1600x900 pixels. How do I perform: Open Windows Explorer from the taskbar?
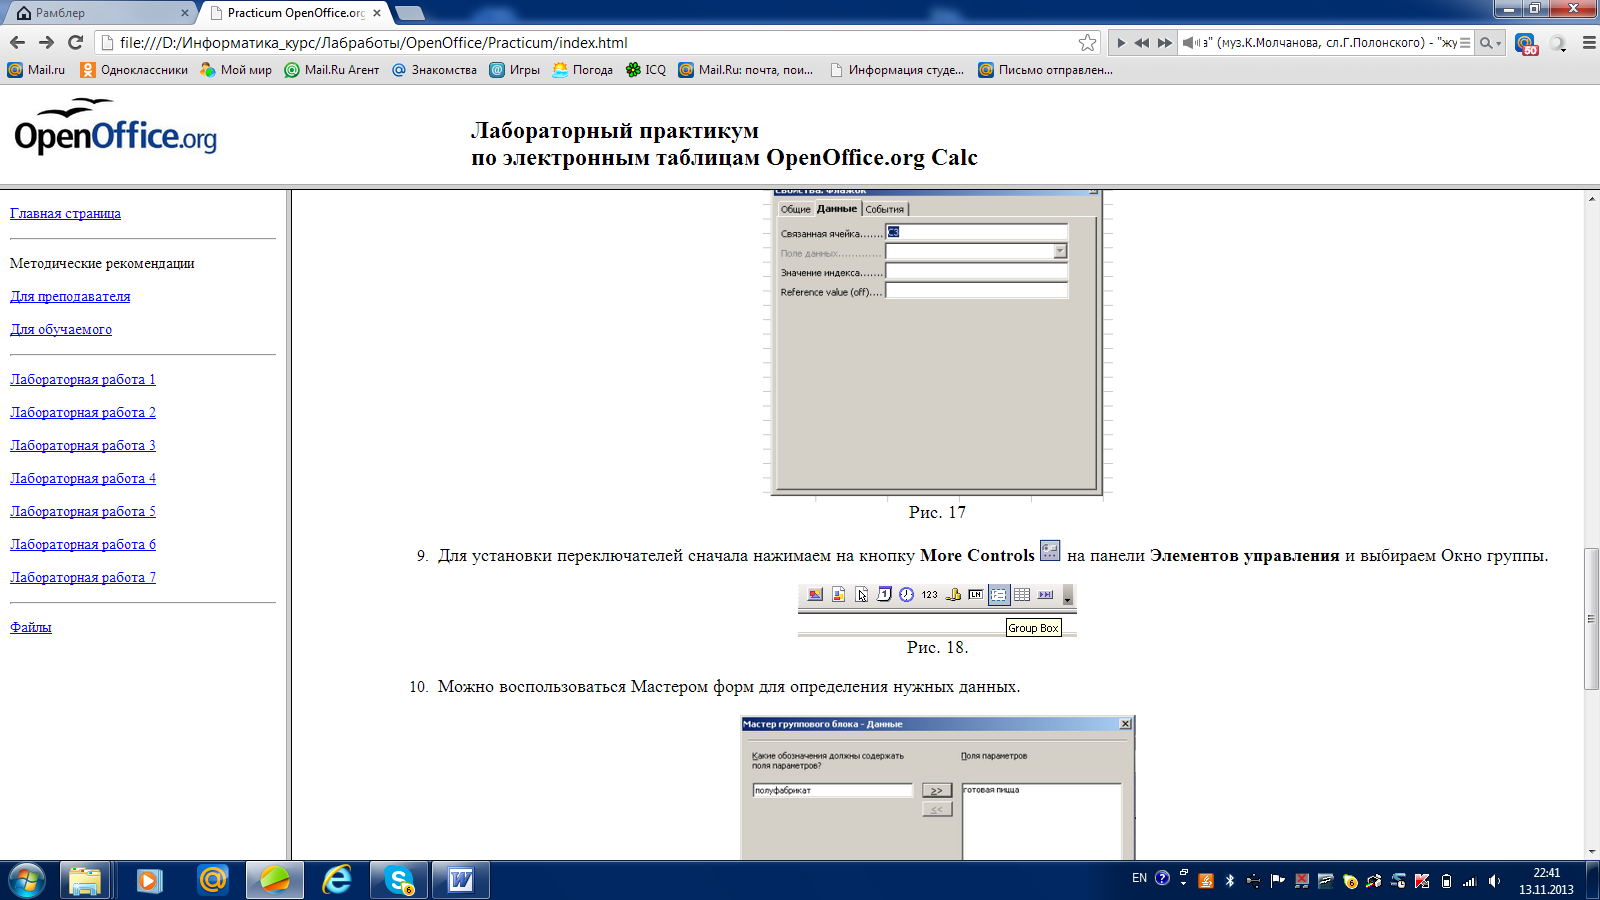[85, 881]
